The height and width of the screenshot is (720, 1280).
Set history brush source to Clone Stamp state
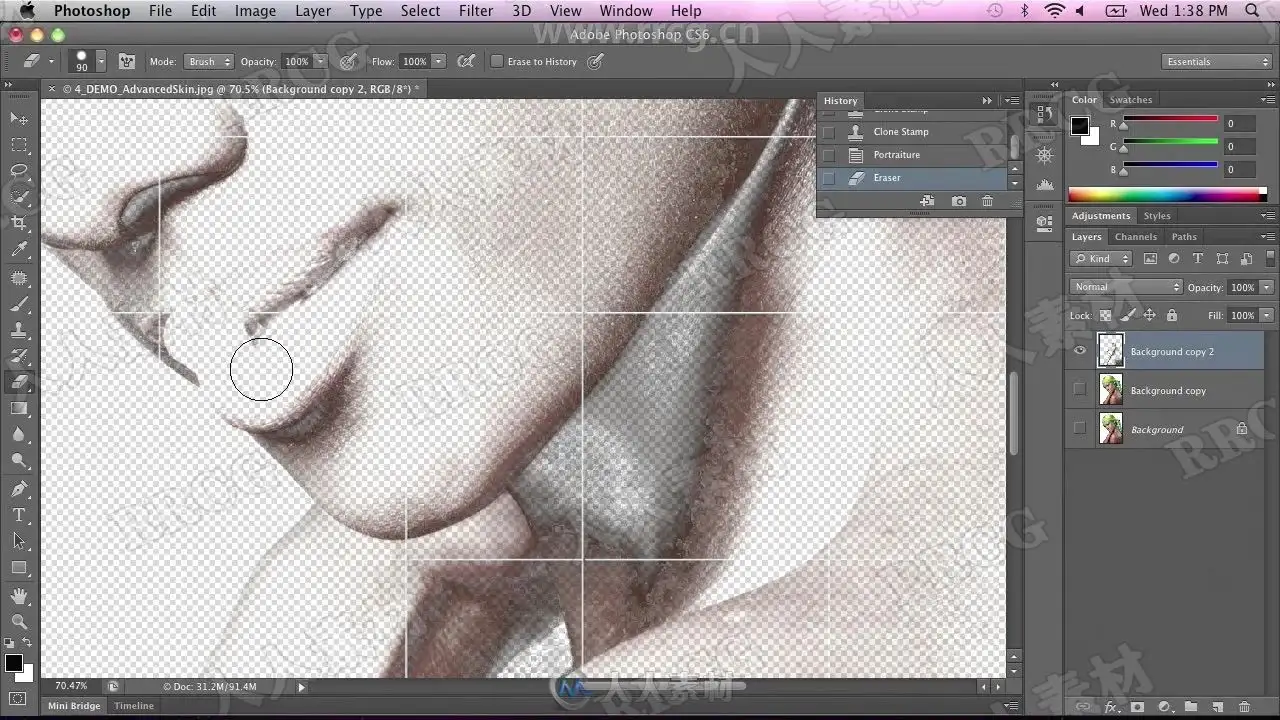(x=829, y=132)
